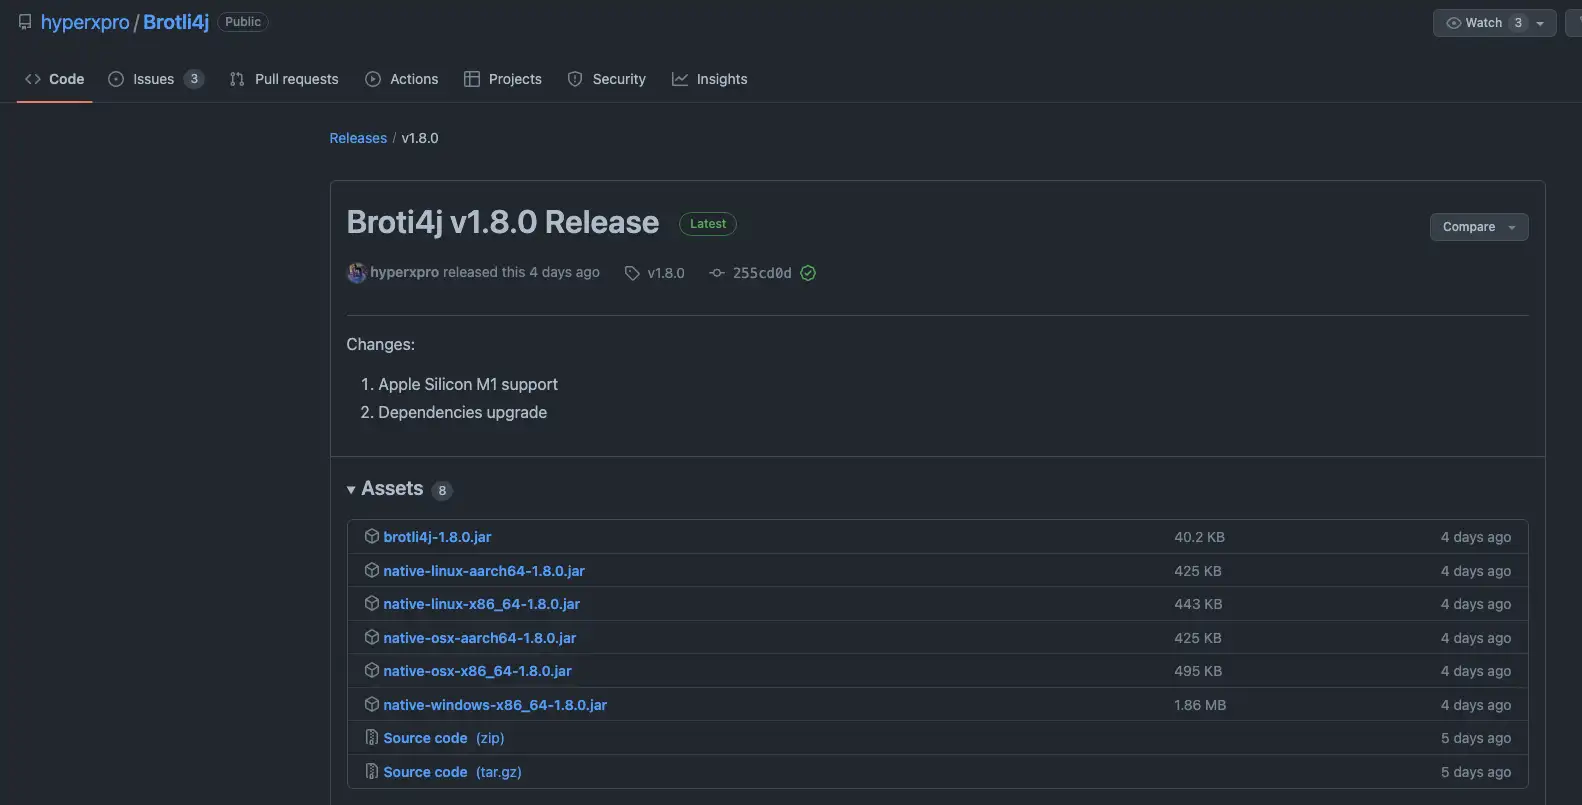Click file icon for Source code (tar.gz)

coord(372,771)
